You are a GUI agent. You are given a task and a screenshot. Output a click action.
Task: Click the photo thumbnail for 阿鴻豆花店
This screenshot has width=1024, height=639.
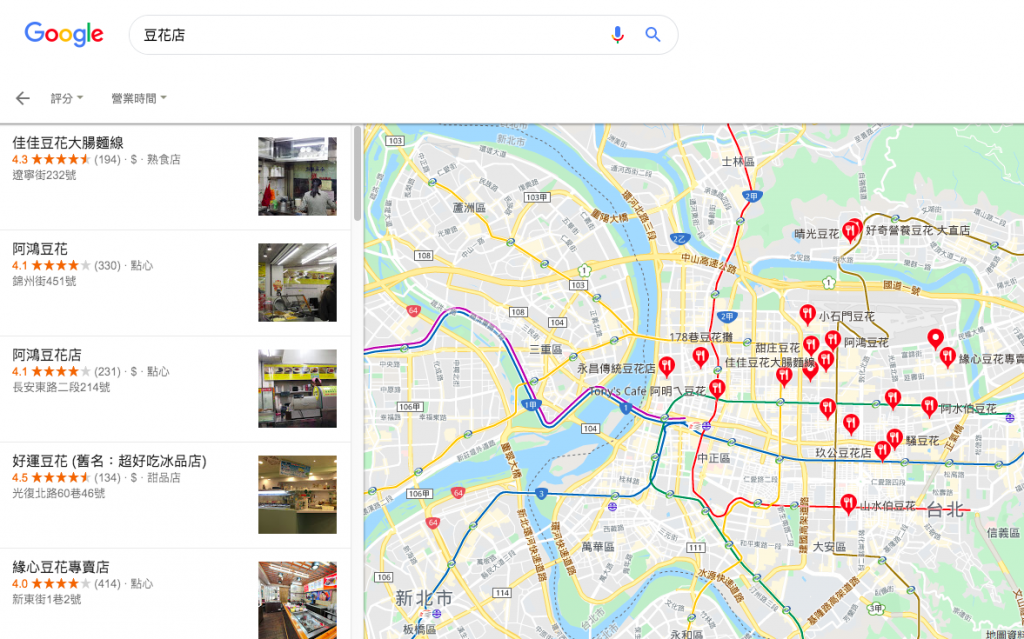coord(297,388)
